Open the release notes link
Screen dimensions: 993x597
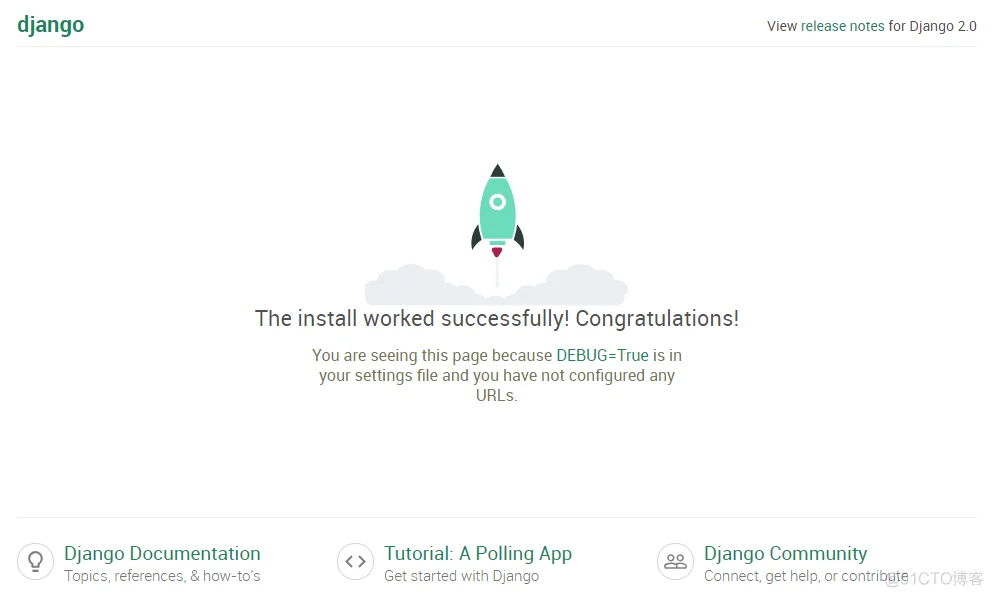tap(842, 26)
